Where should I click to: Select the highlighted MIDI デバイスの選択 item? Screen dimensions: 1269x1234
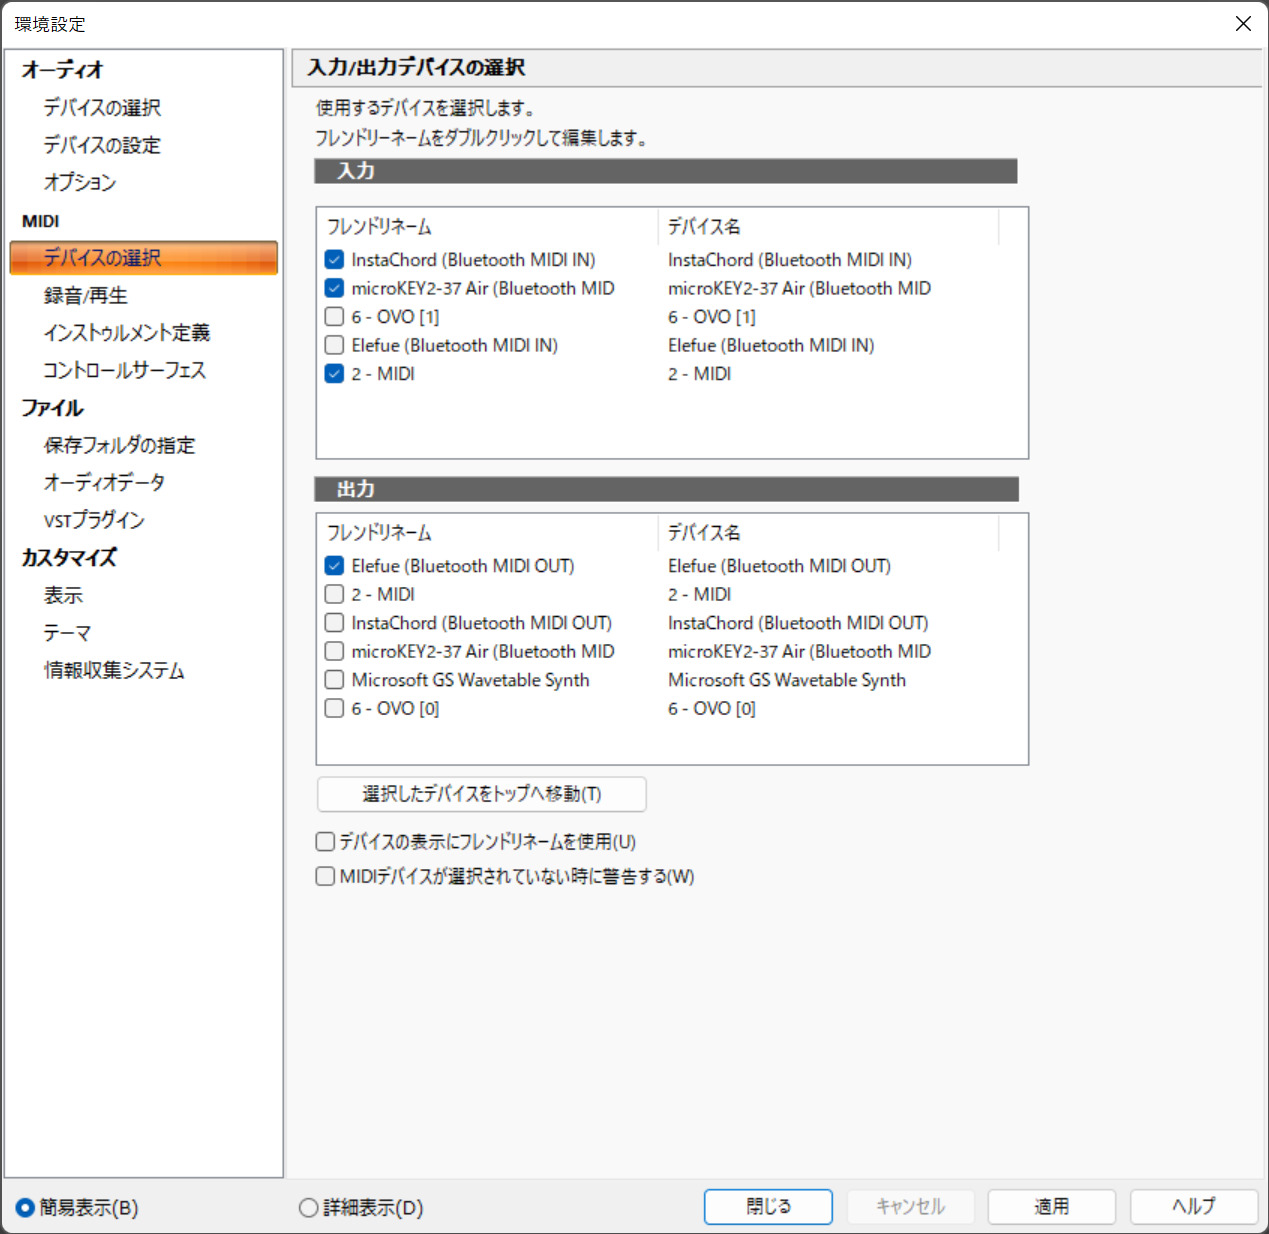143,257
